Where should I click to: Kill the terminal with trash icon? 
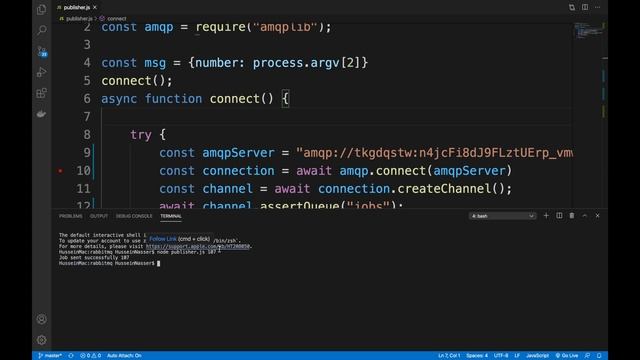572,216
